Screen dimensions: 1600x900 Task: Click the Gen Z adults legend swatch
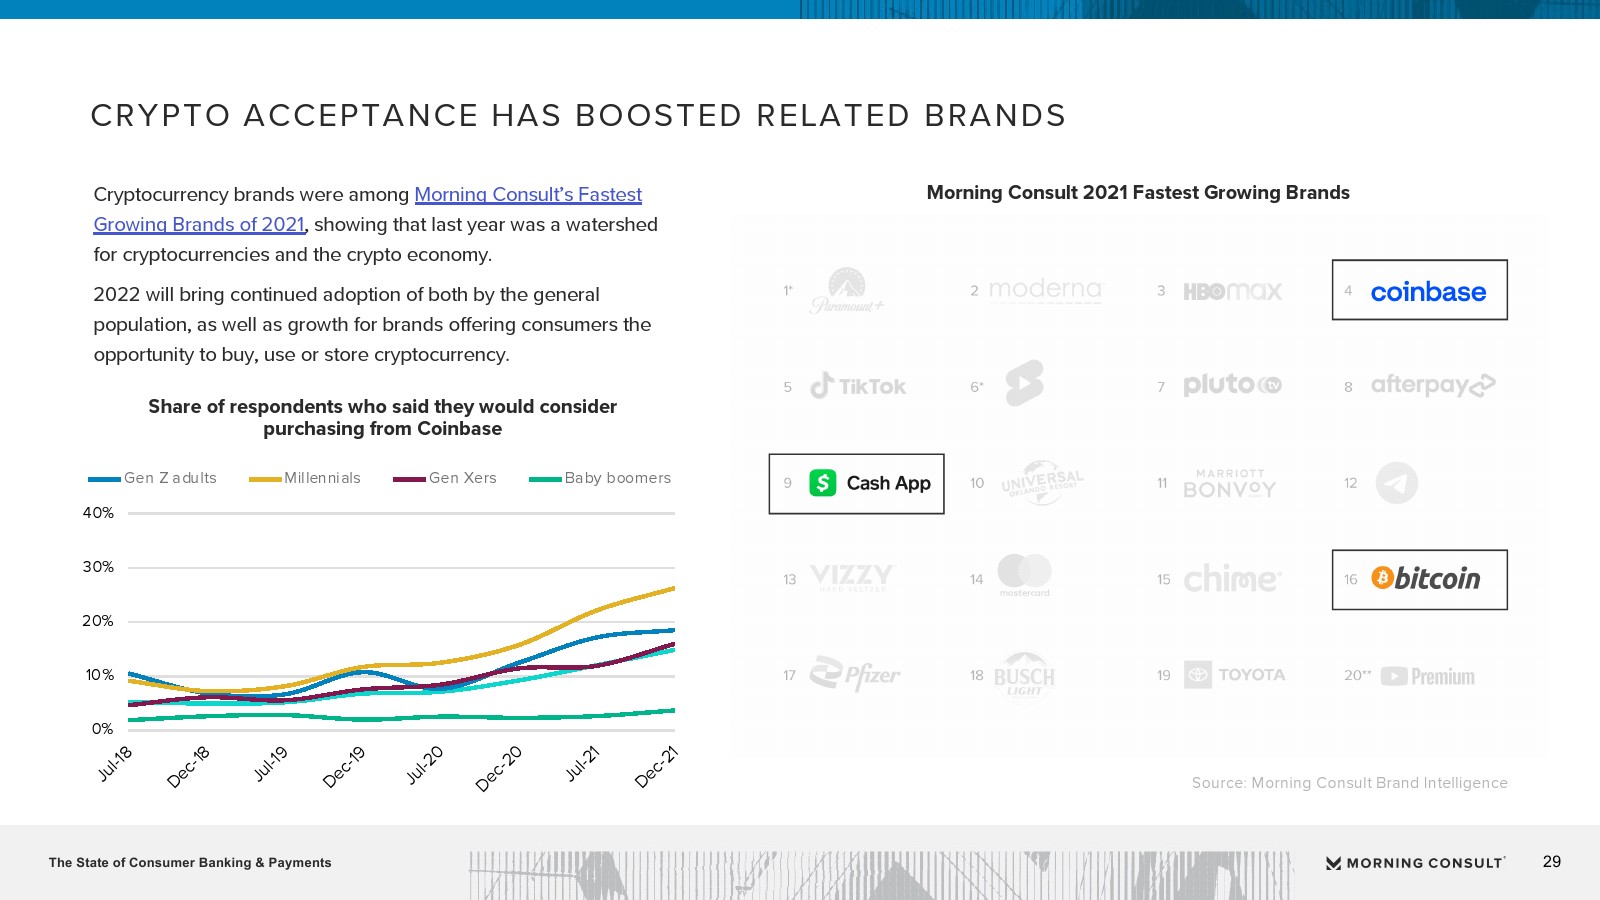pos(104,479)
